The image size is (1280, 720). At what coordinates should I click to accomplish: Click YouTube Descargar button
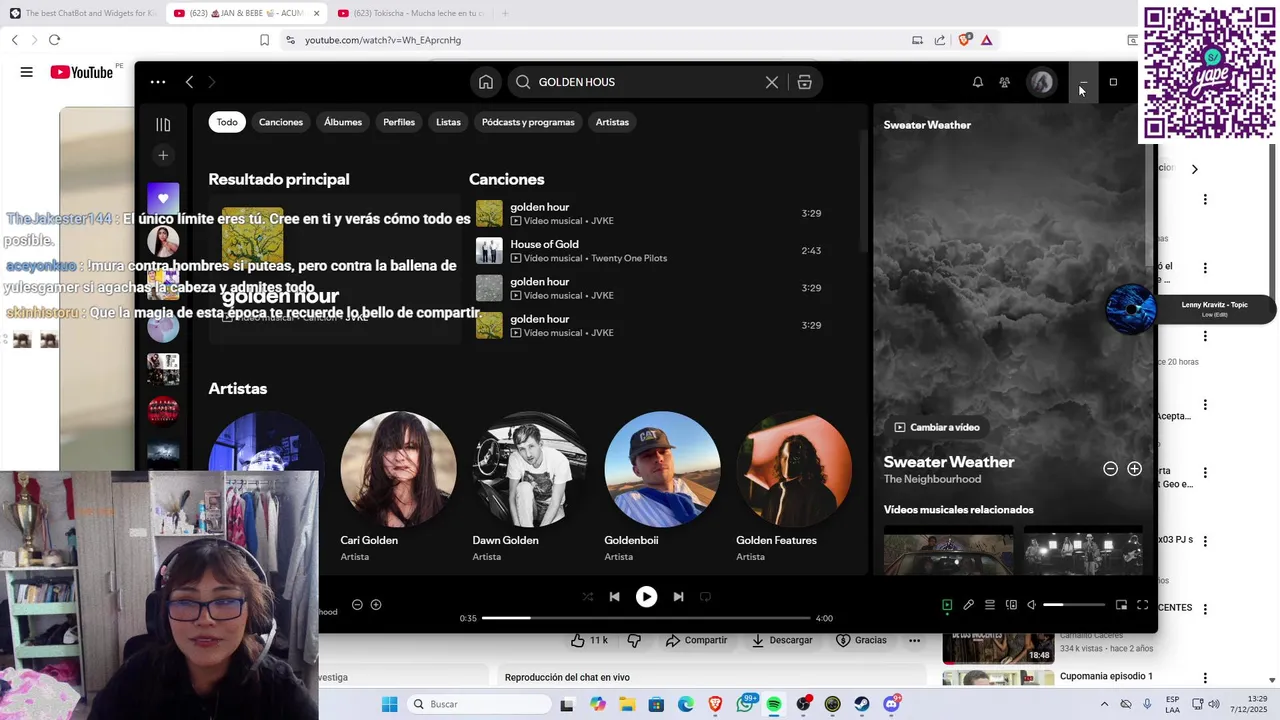tap(782, 640)
